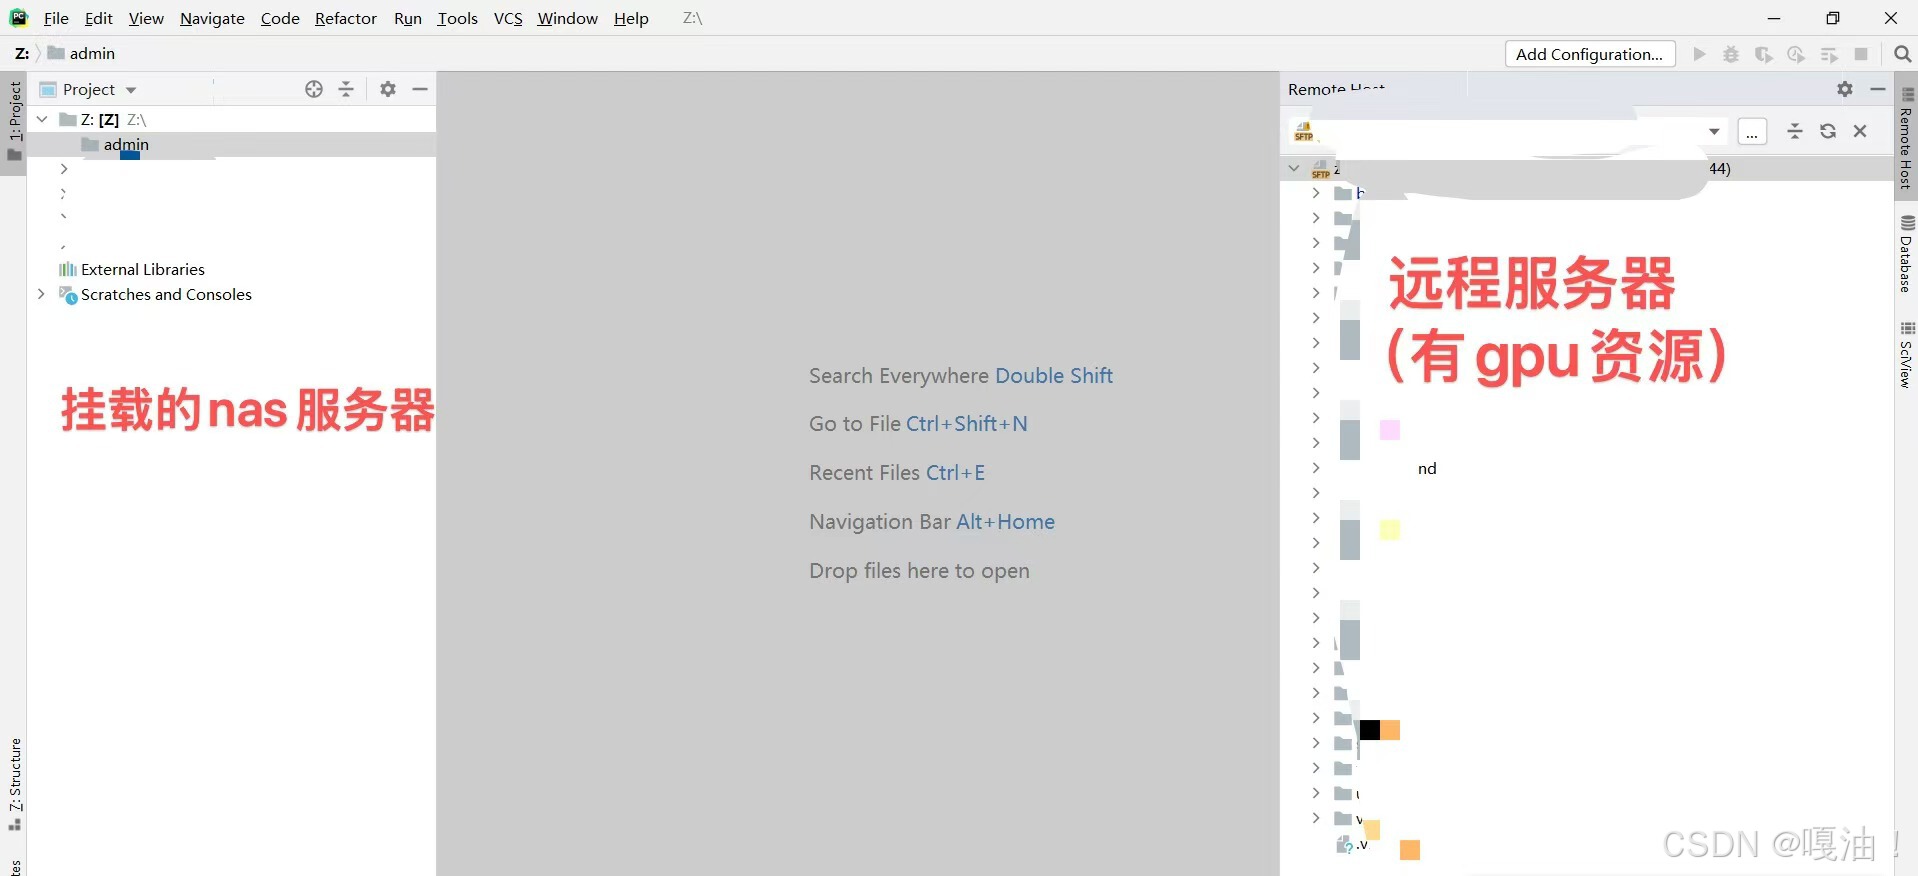The height and width of the screenshot is (876, 1918).
Task: Click the Navigation Bar Alt+Home hint
Action: pyautogui.click(x=932, y=522)
